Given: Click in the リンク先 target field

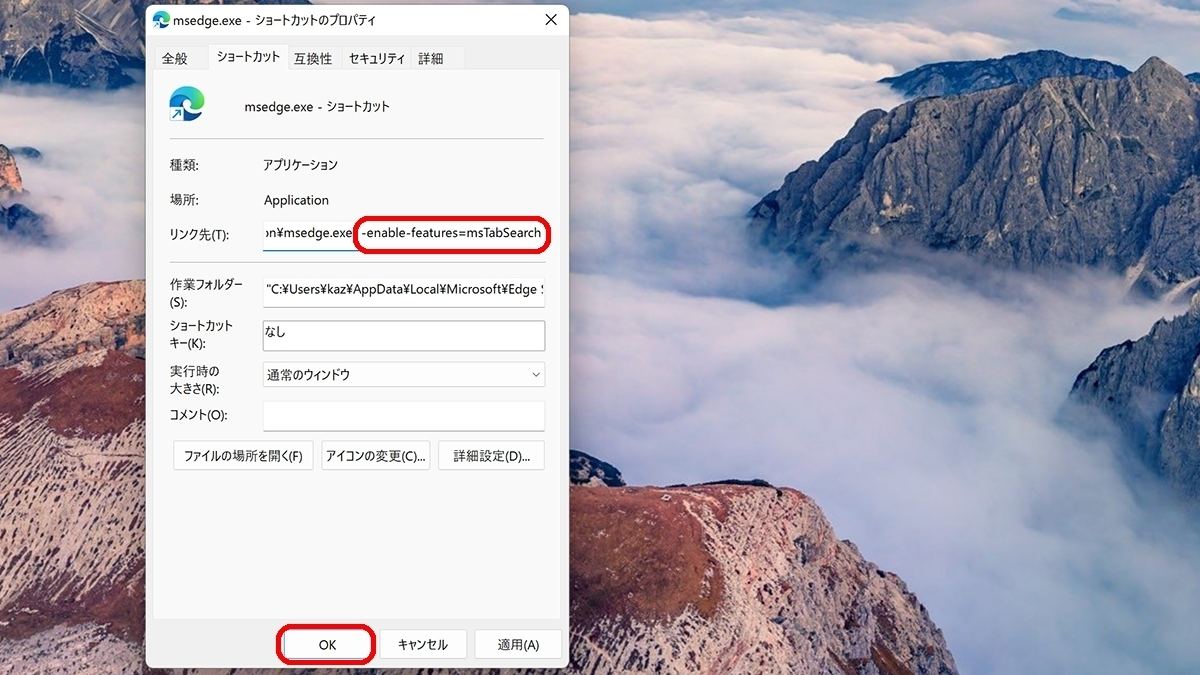Looking at the screenshot, I should point(404,234).
